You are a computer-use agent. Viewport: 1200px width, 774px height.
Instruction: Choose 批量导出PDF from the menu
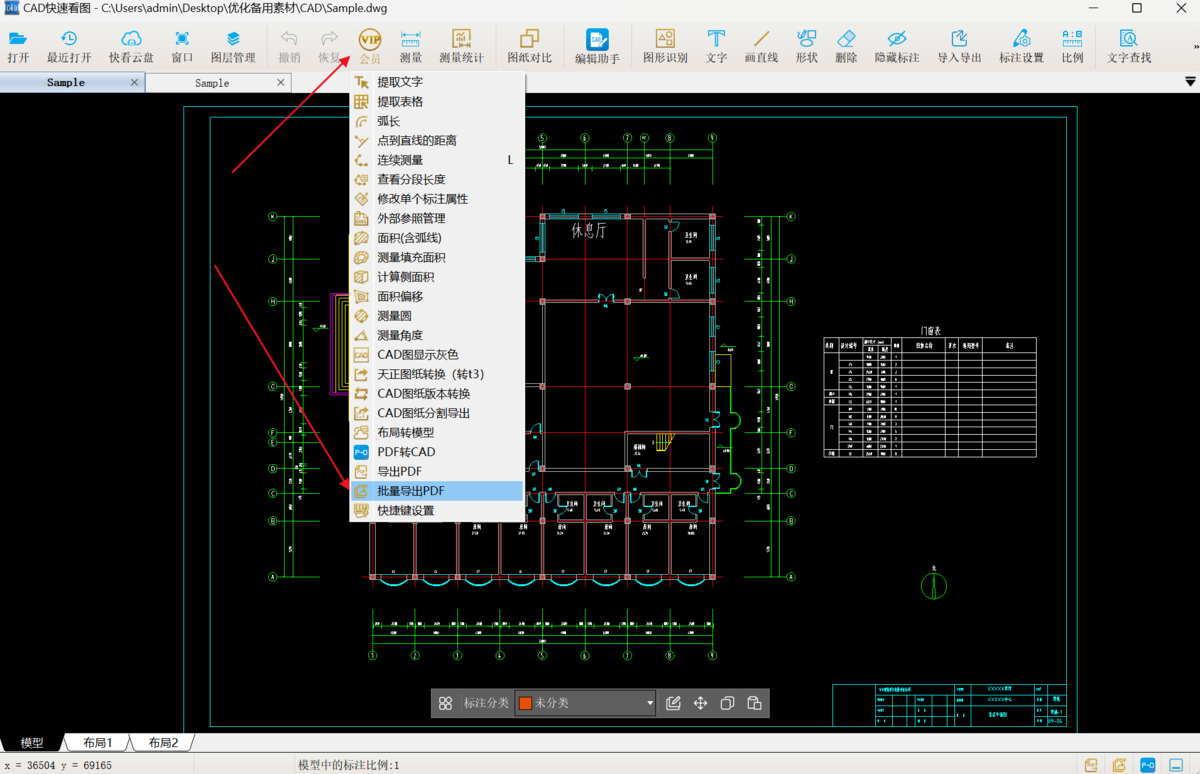point(411,491)
